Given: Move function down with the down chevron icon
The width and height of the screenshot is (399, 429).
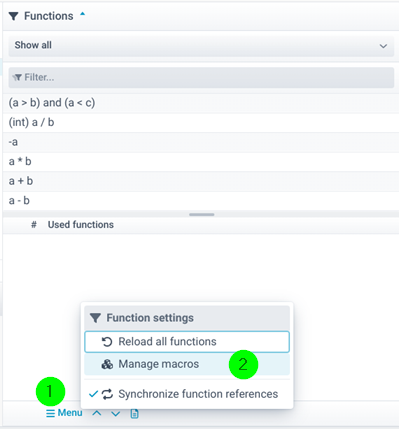Looking at the screenshot, I should [x=115, y=414].
